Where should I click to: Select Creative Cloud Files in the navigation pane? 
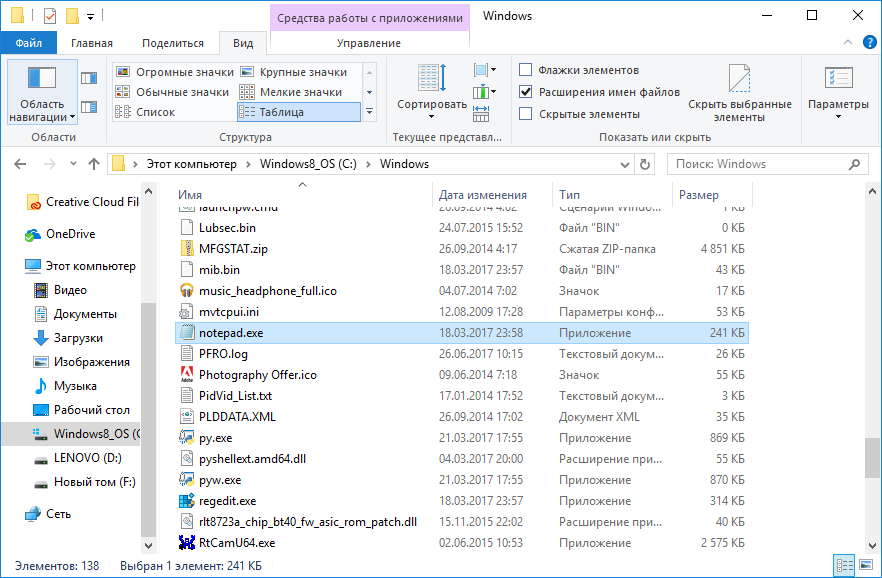pos(83,202)
